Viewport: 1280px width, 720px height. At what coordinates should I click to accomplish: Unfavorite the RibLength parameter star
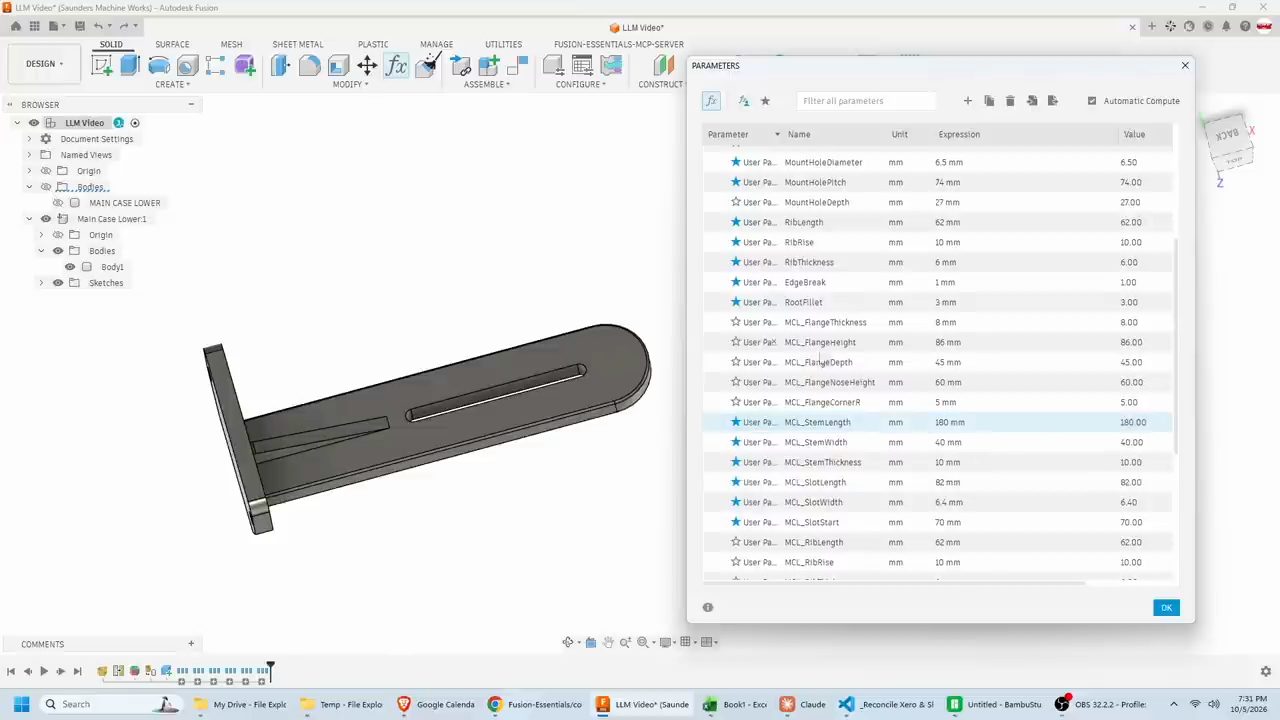(x=736, y=222)
